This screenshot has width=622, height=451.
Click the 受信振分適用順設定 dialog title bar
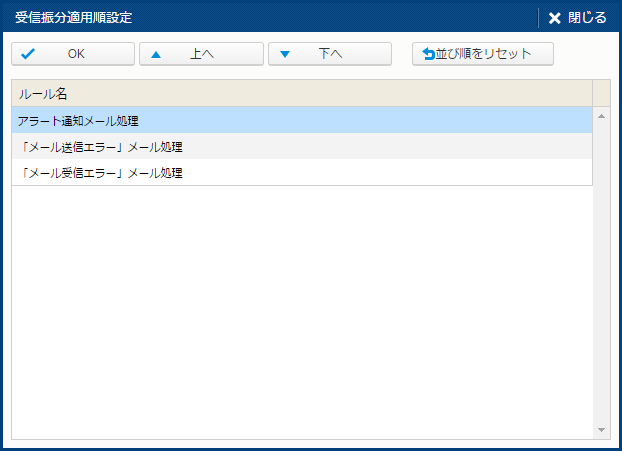(250, 18)
